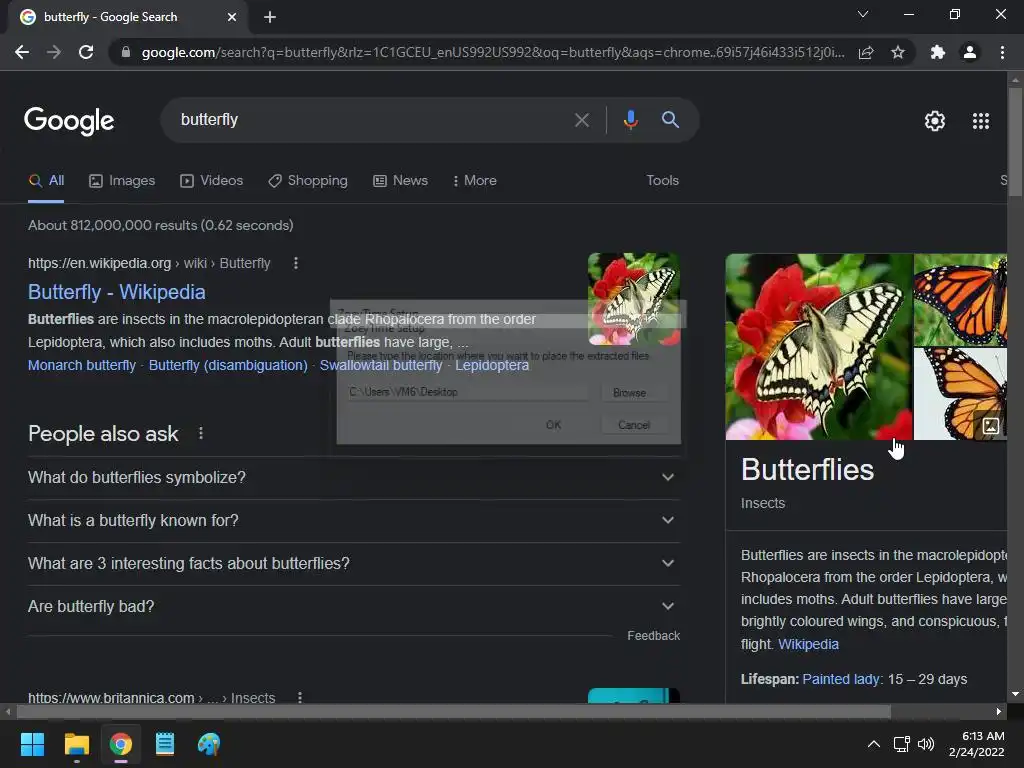This screenshot has width=1024, height=768.
Task: Go back with the browser back arrow
Action: click(x=22, y=52)
